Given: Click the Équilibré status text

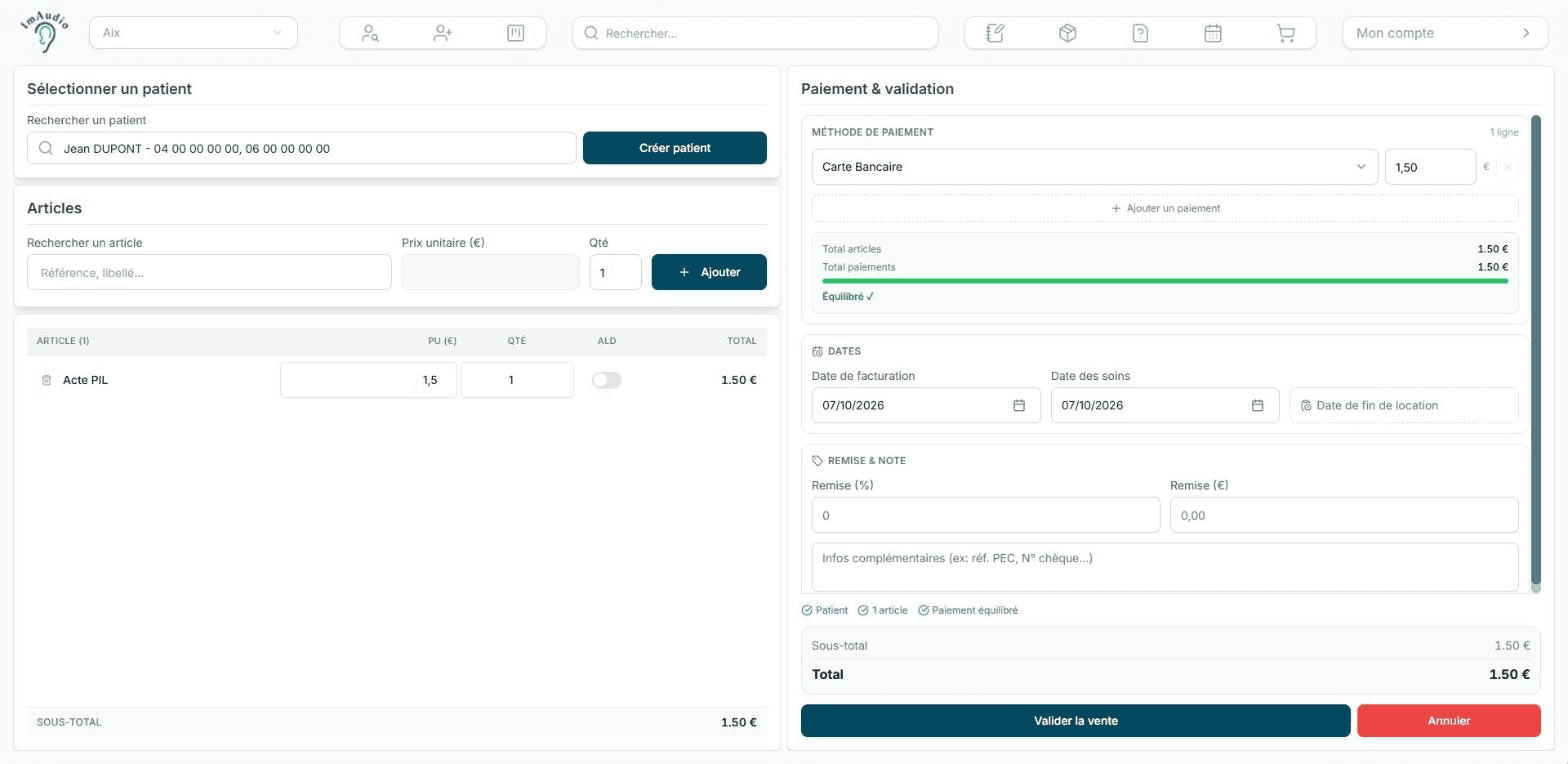Looking at the screenshot, I should click(848, 297).
